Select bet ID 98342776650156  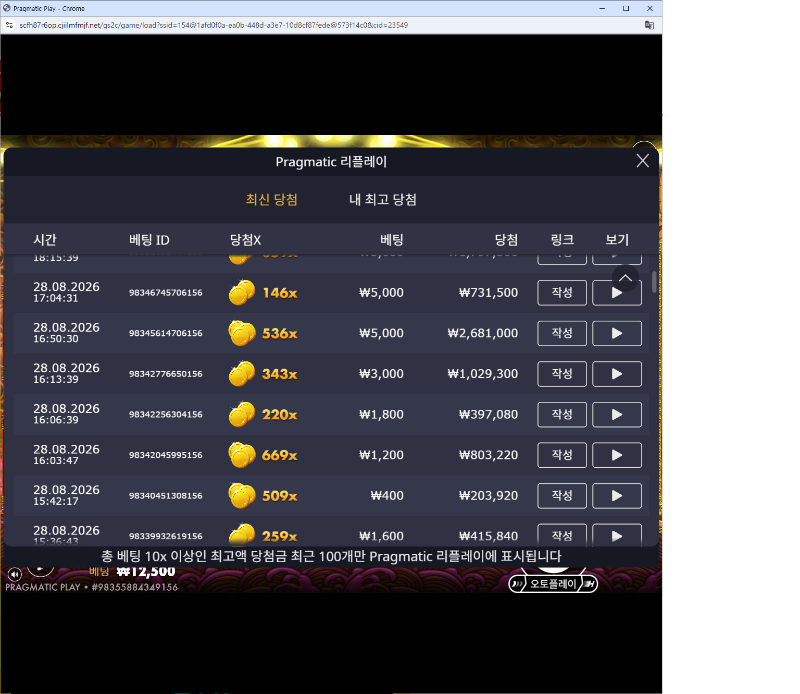166,374
